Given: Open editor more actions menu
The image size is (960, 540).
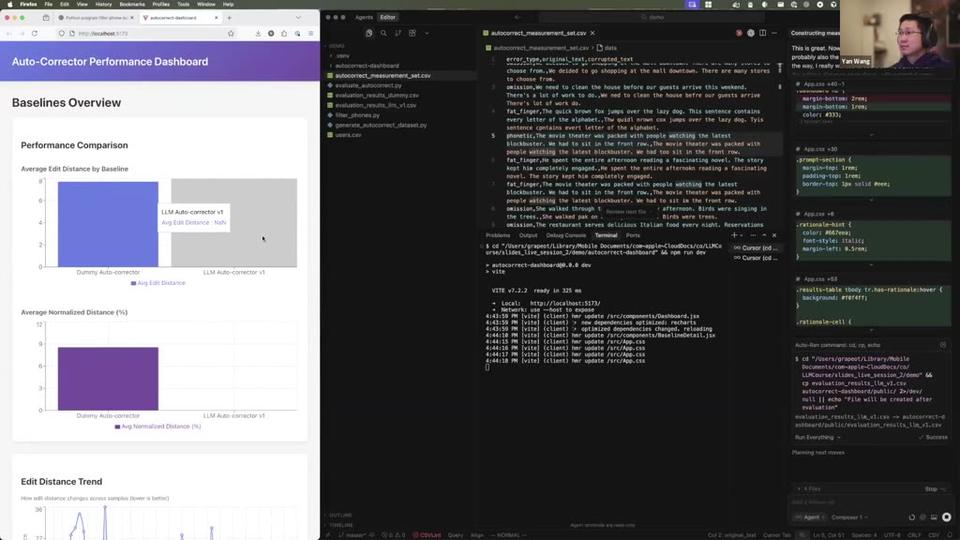Looking at the screenshot, I should pyautogui.click(x=774, y=33).
